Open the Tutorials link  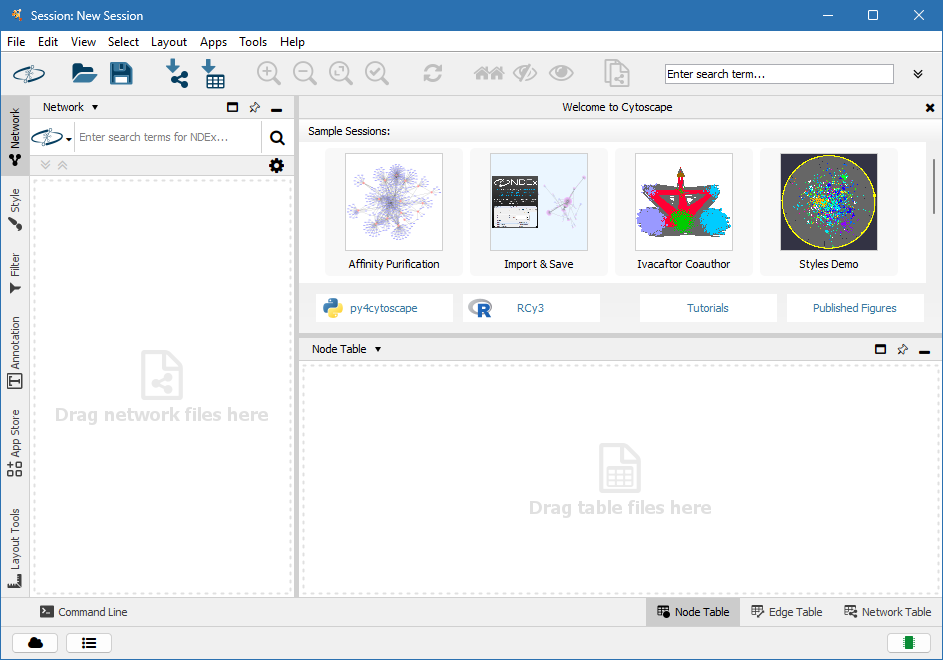[x=708, y=308]
